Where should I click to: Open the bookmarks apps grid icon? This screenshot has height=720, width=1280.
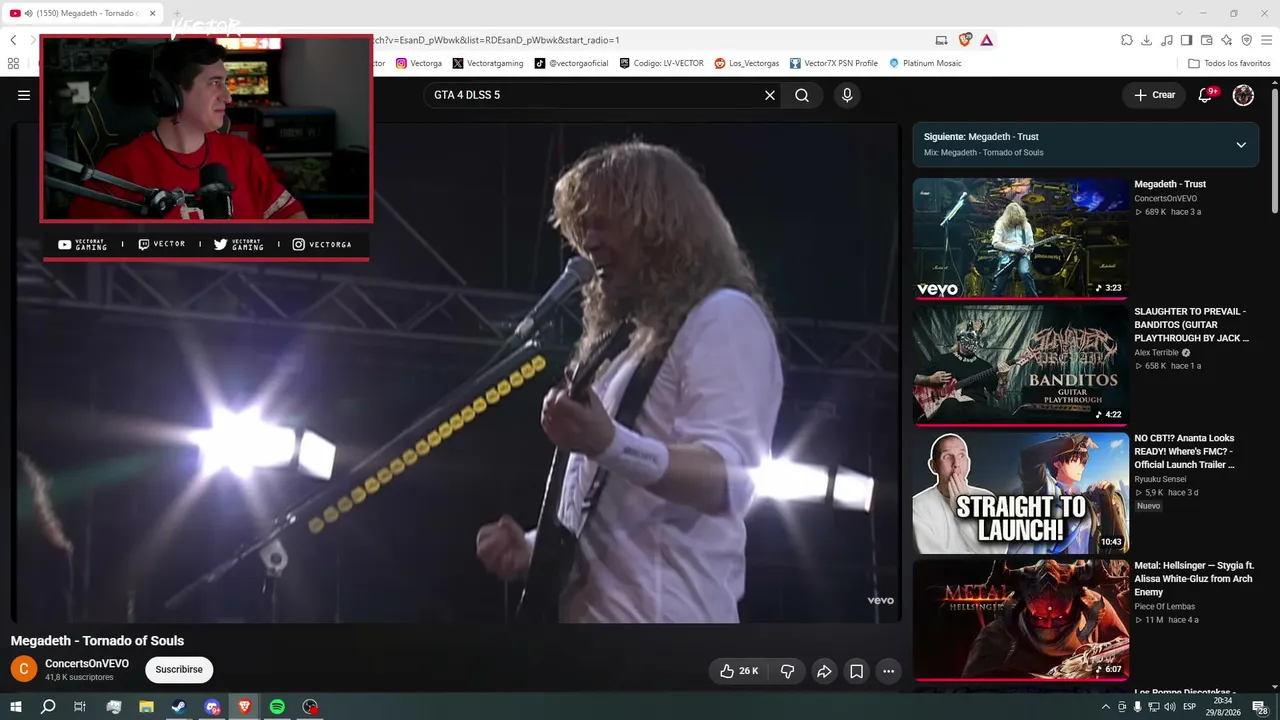pyautogui.click(x=13, y=63)
